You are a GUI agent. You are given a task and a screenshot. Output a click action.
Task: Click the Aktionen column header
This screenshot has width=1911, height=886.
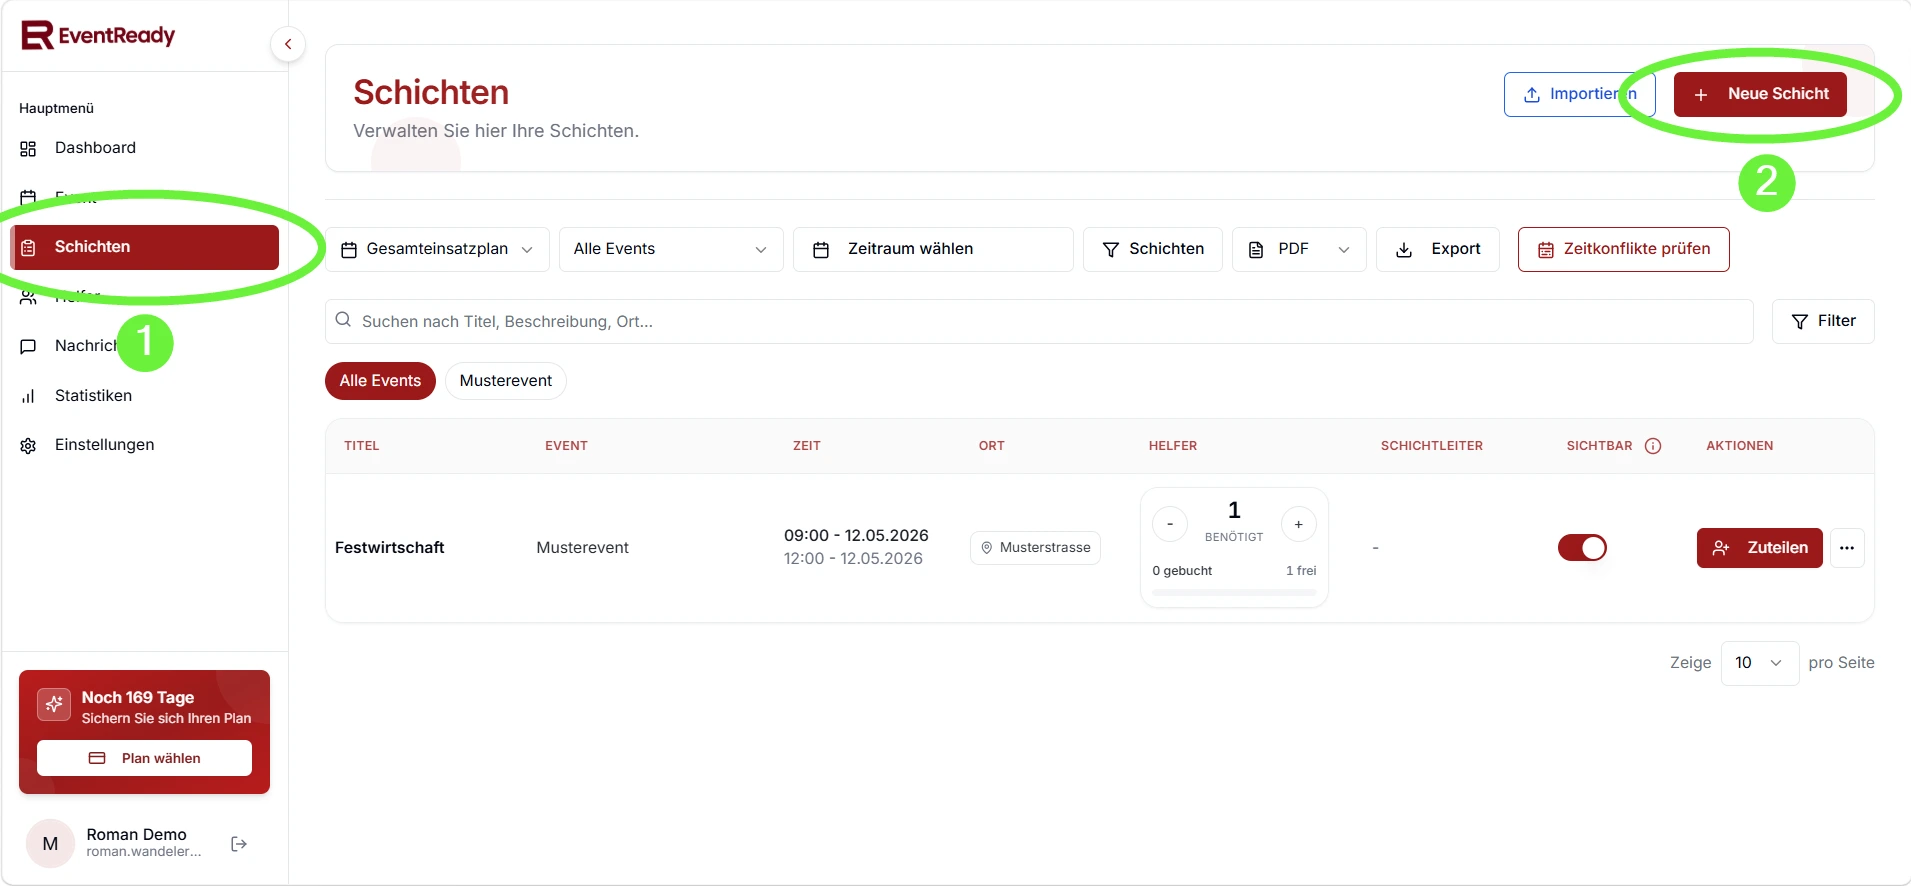pos(1740,446)
